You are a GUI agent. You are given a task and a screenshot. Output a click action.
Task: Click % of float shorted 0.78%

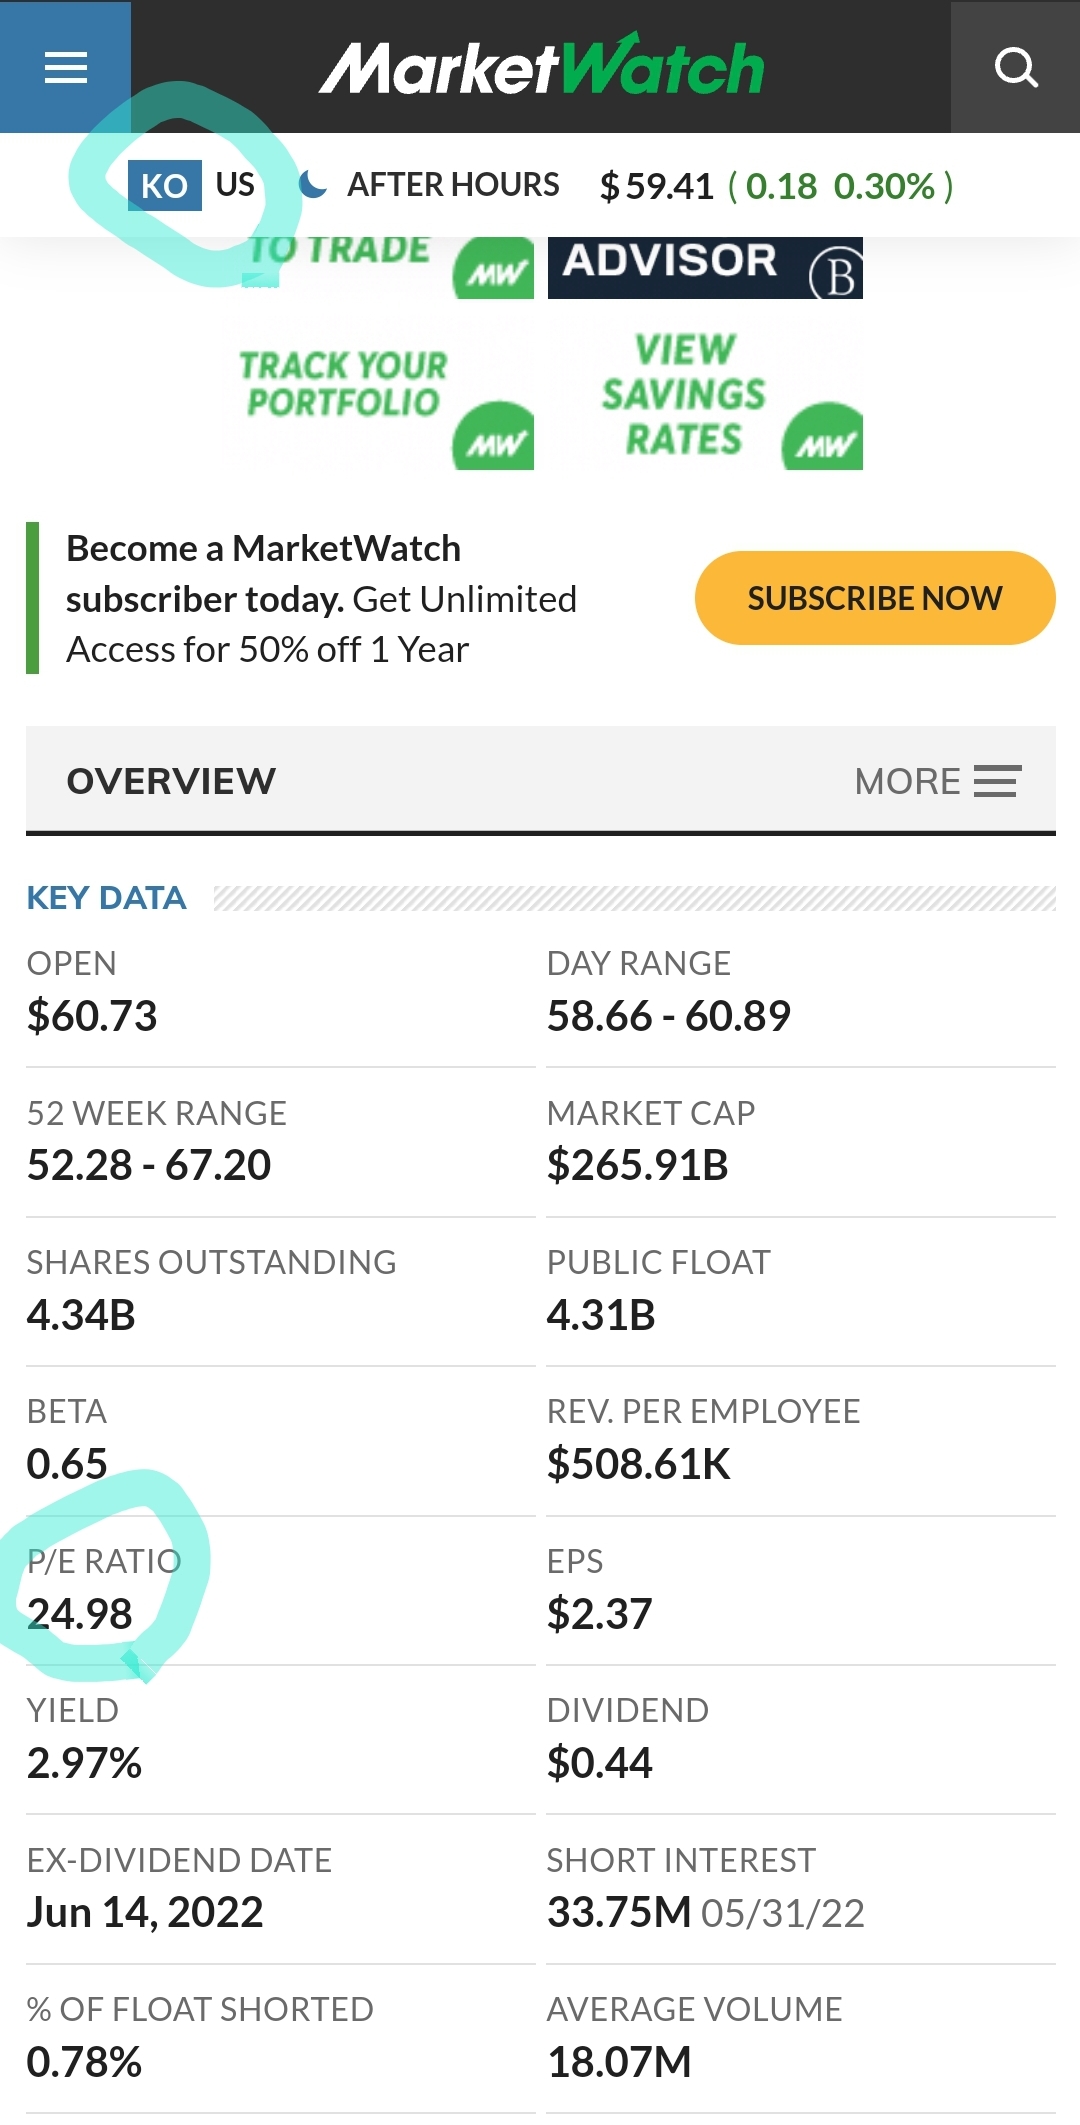84,2062
